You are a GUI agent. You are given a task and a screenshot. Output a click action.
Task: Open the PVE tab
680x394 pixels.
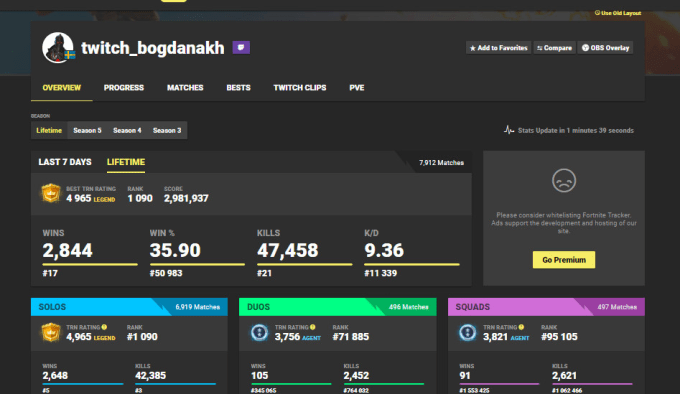[357, 88]
